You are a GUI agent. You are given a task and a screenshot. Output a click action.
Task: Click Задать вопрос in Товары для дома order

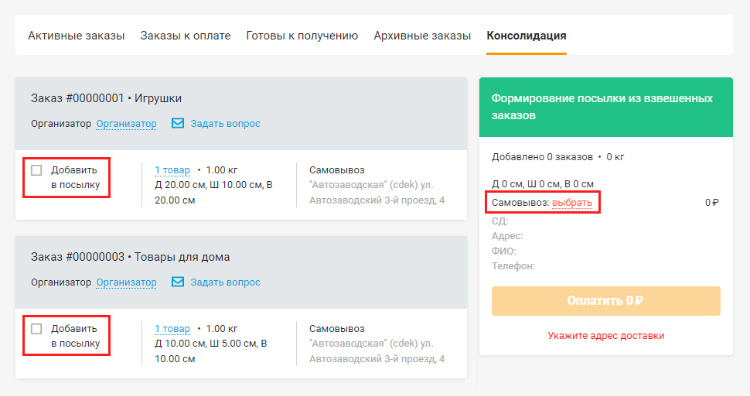pos(225,283)
